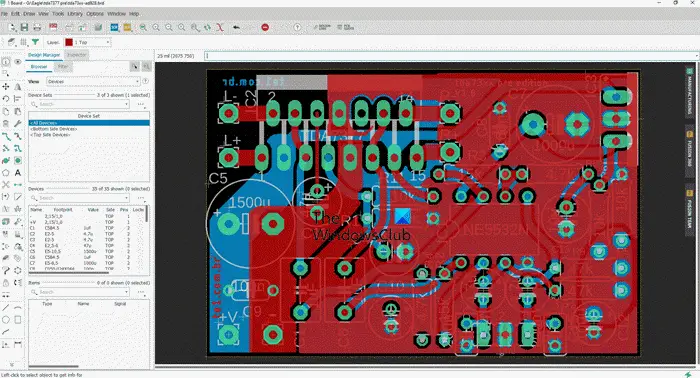Image resolution: width=700 pixels, height=378 pixels.
Task: Select <Bottom Side Devices> device set
Action: 89,129
